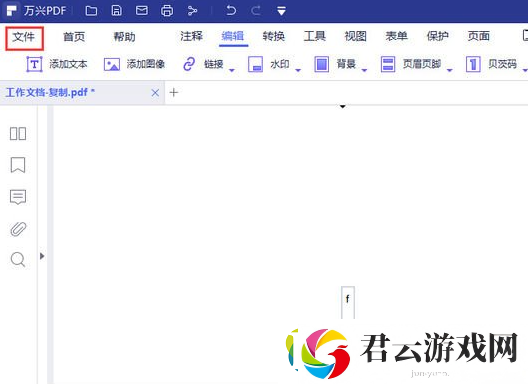The image size is (528, 384).
Task: Save the document using the floppy icon
Action: pyautogui.click(x=117, y=11)
